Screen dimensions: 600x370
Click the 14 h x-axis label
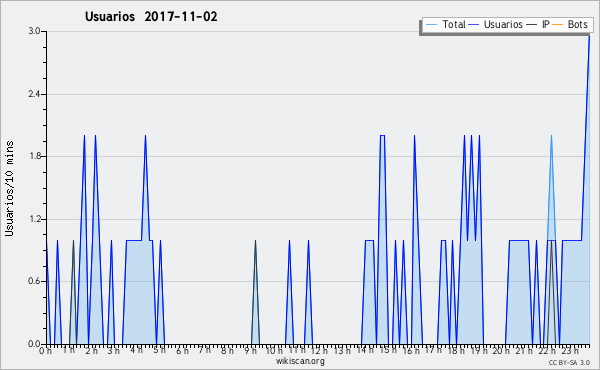click(365, 350)
